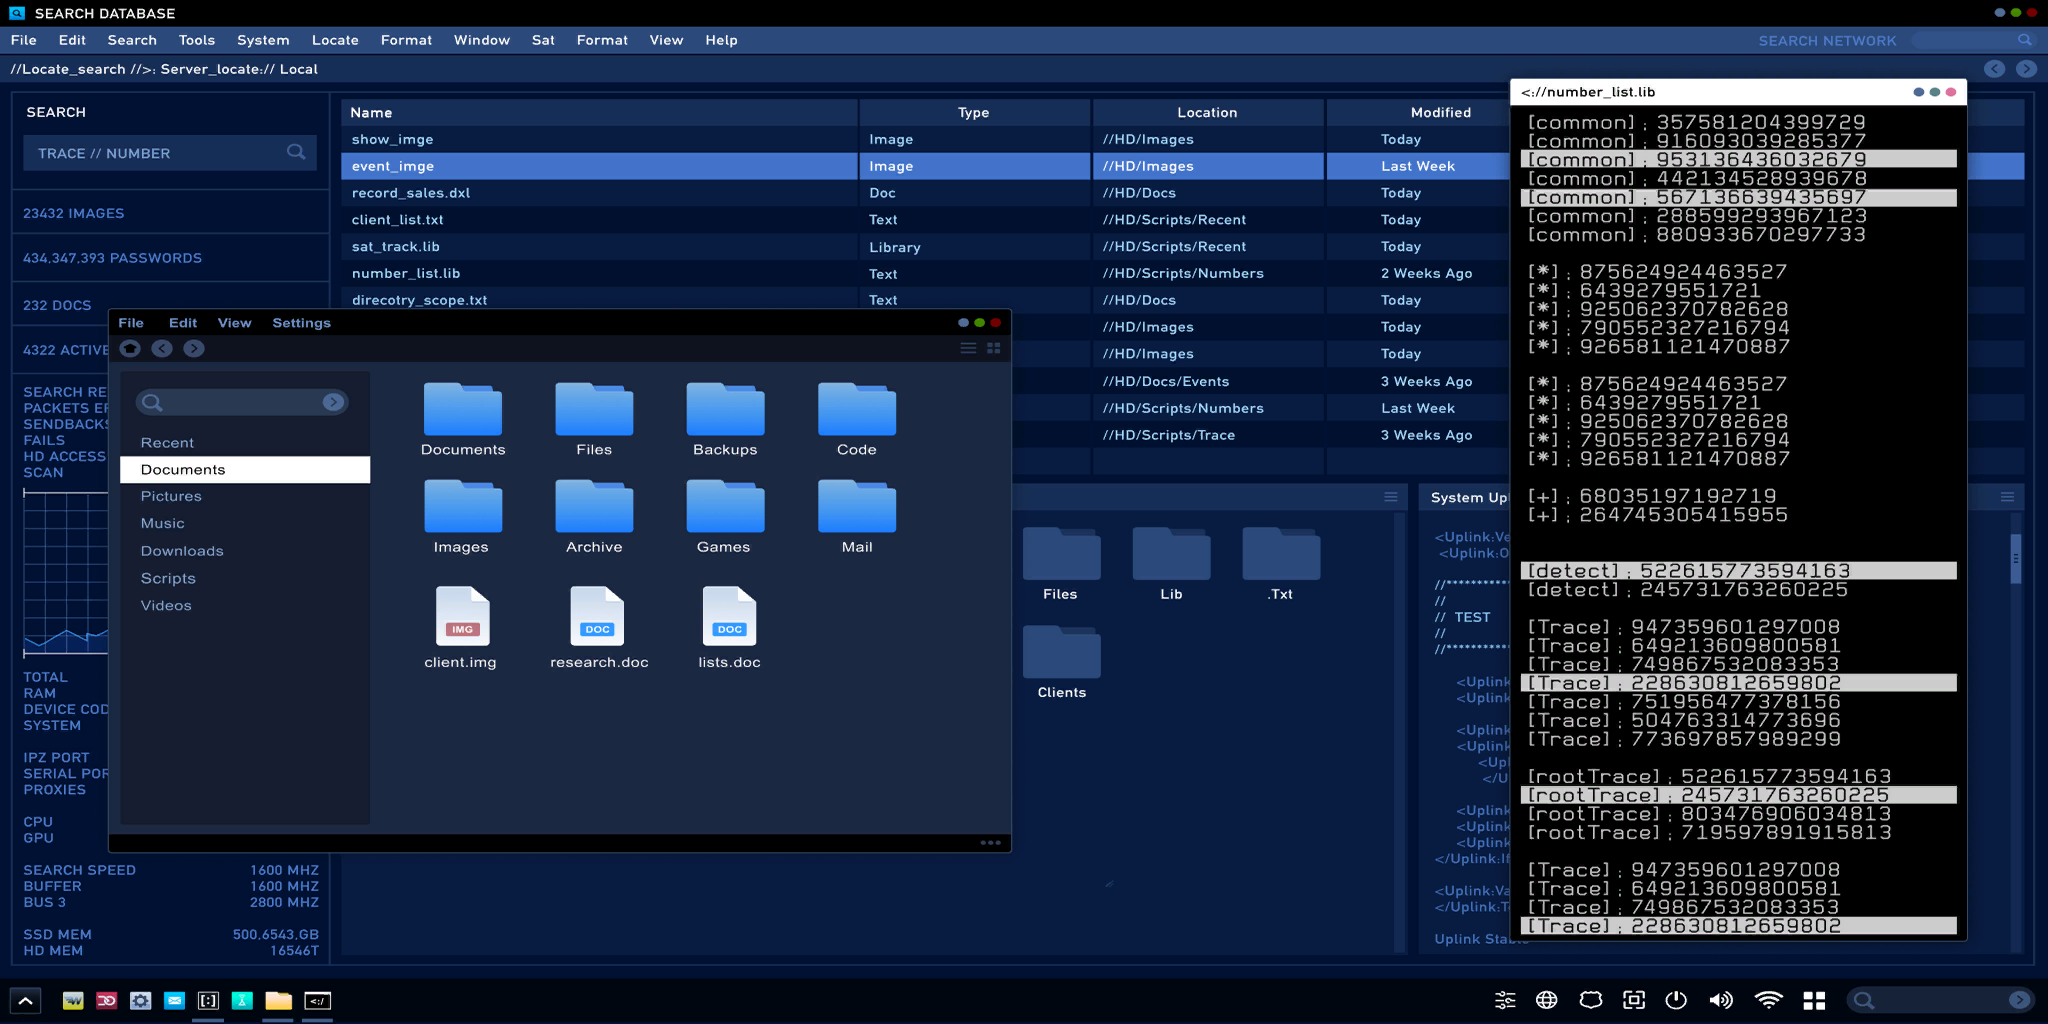Click the SEARCH NETWORK magnifier icon
Image resolution: width=2048 pixels, height=1024 pixels.
point(2025,40)
